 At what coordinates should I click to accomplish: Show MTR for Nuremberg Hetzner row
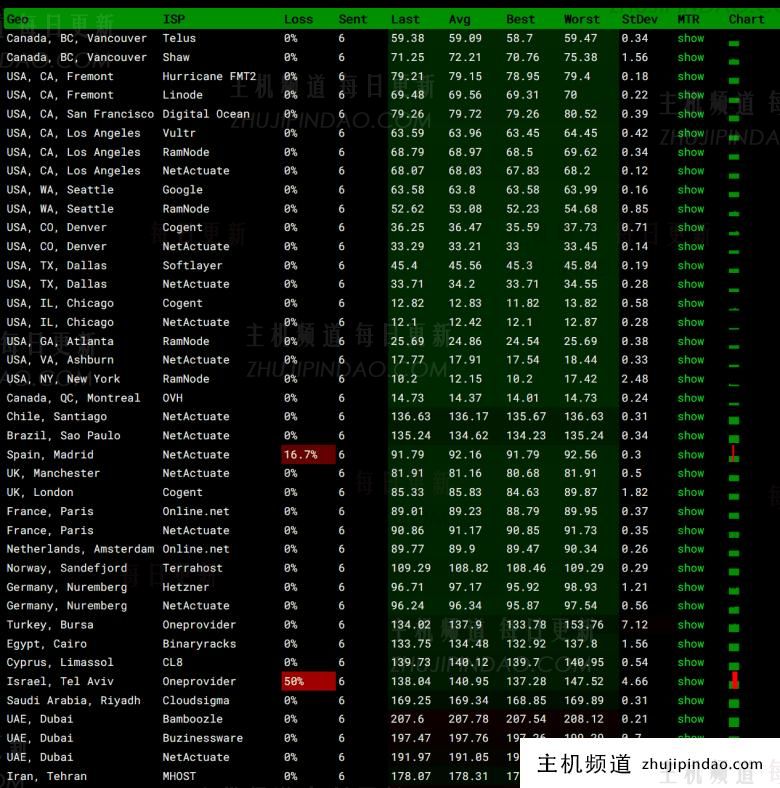coord(691,588)
